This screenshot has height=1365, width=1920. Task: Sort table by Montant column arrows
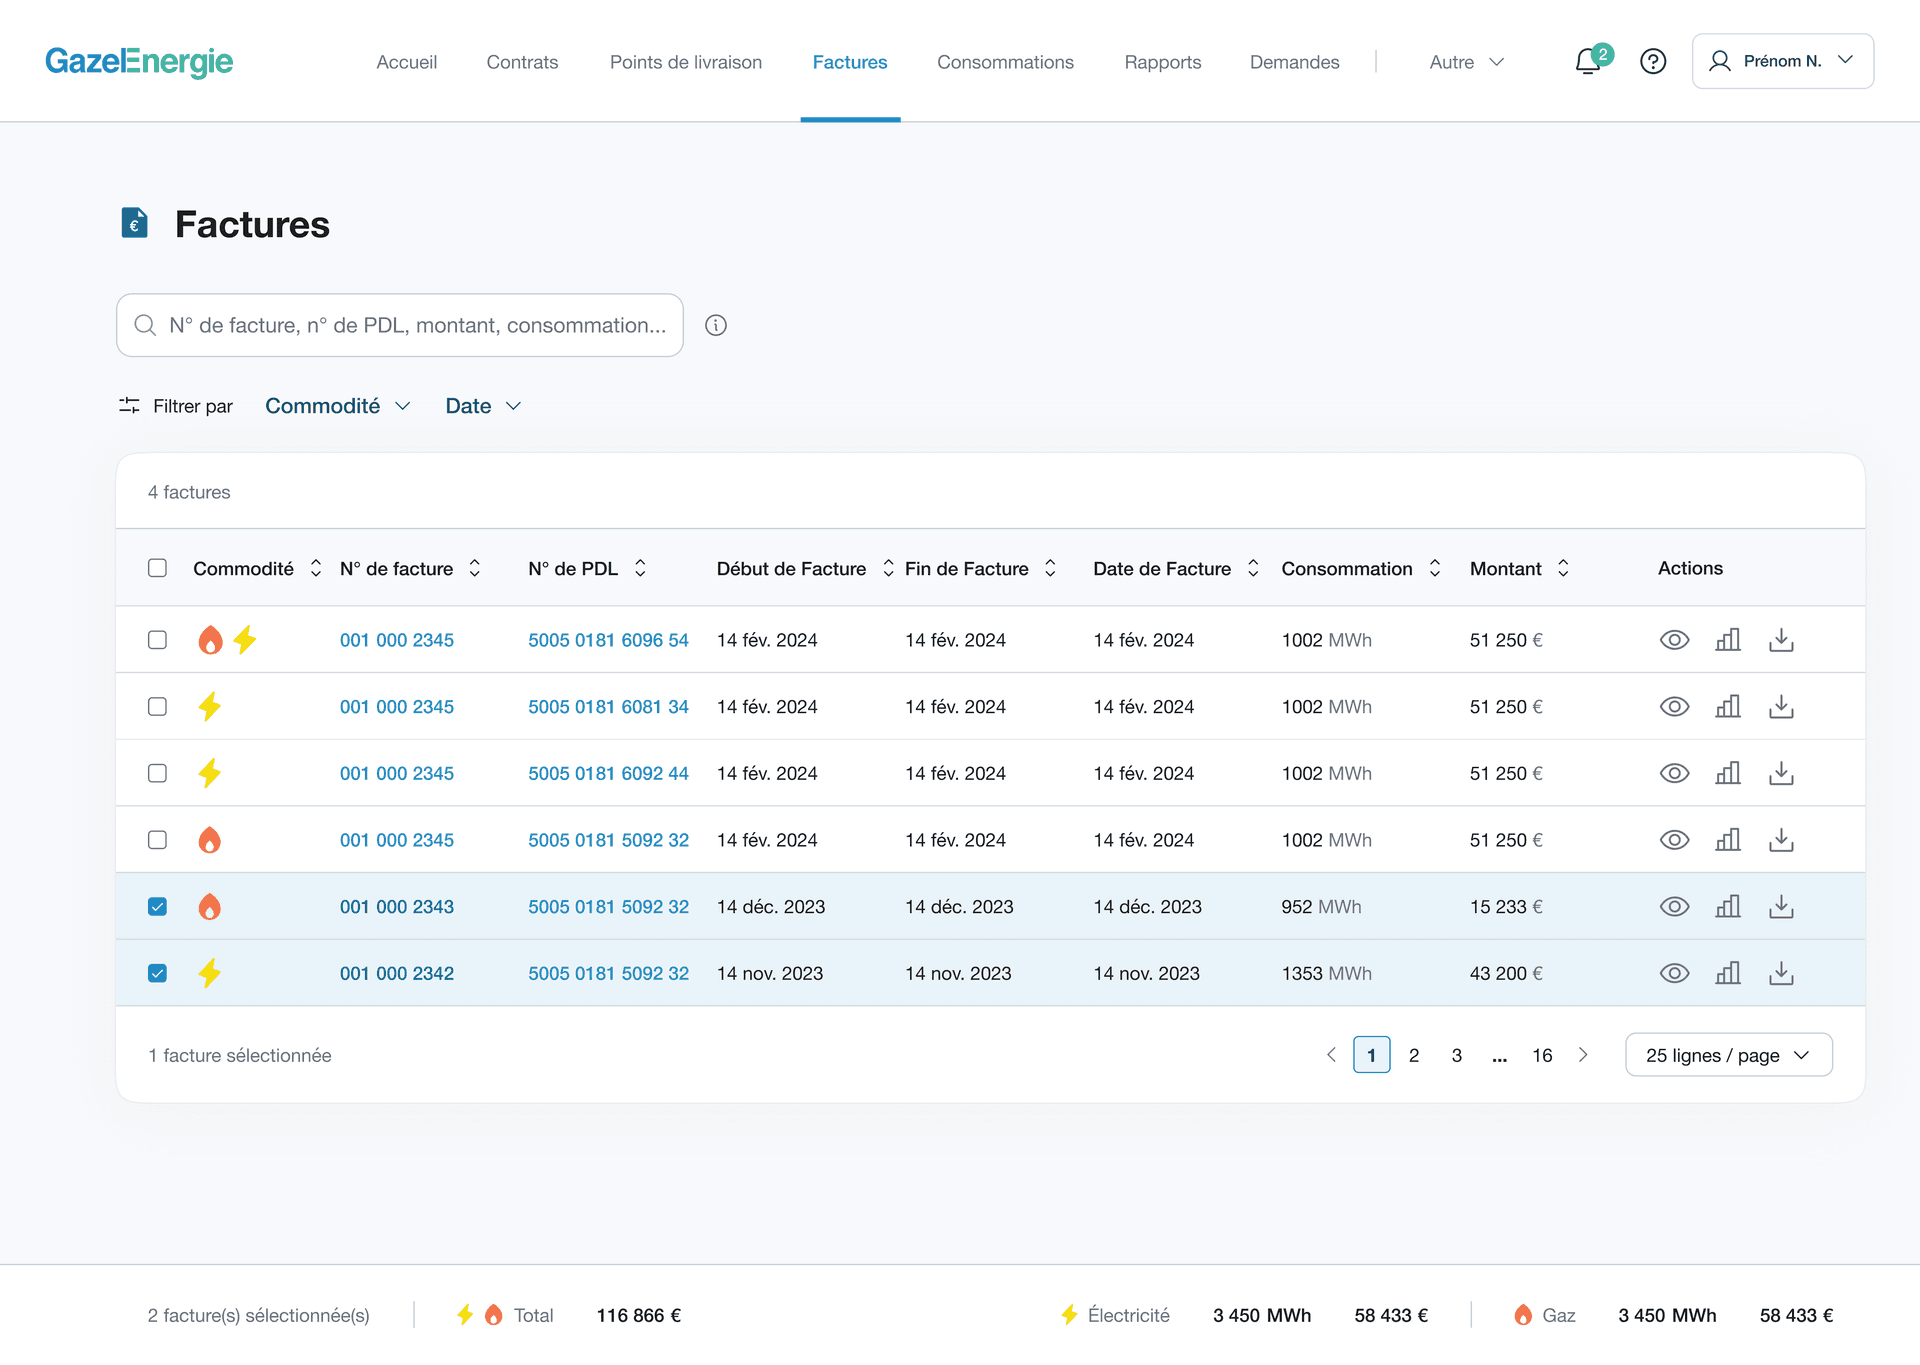pyautogui.click(x=1563, y=568)
